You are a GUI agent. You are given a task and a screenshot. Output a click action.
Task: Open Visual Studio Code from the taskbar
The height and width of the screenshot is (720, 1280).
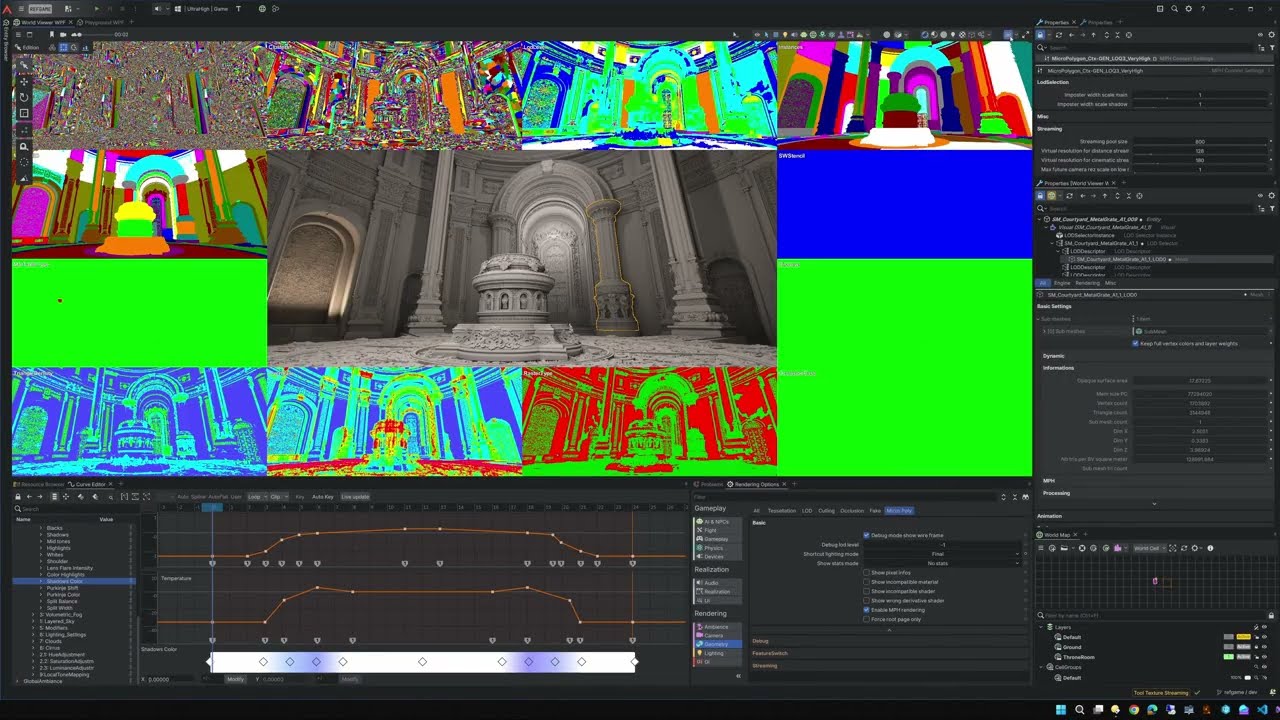tap(1262, 709)
